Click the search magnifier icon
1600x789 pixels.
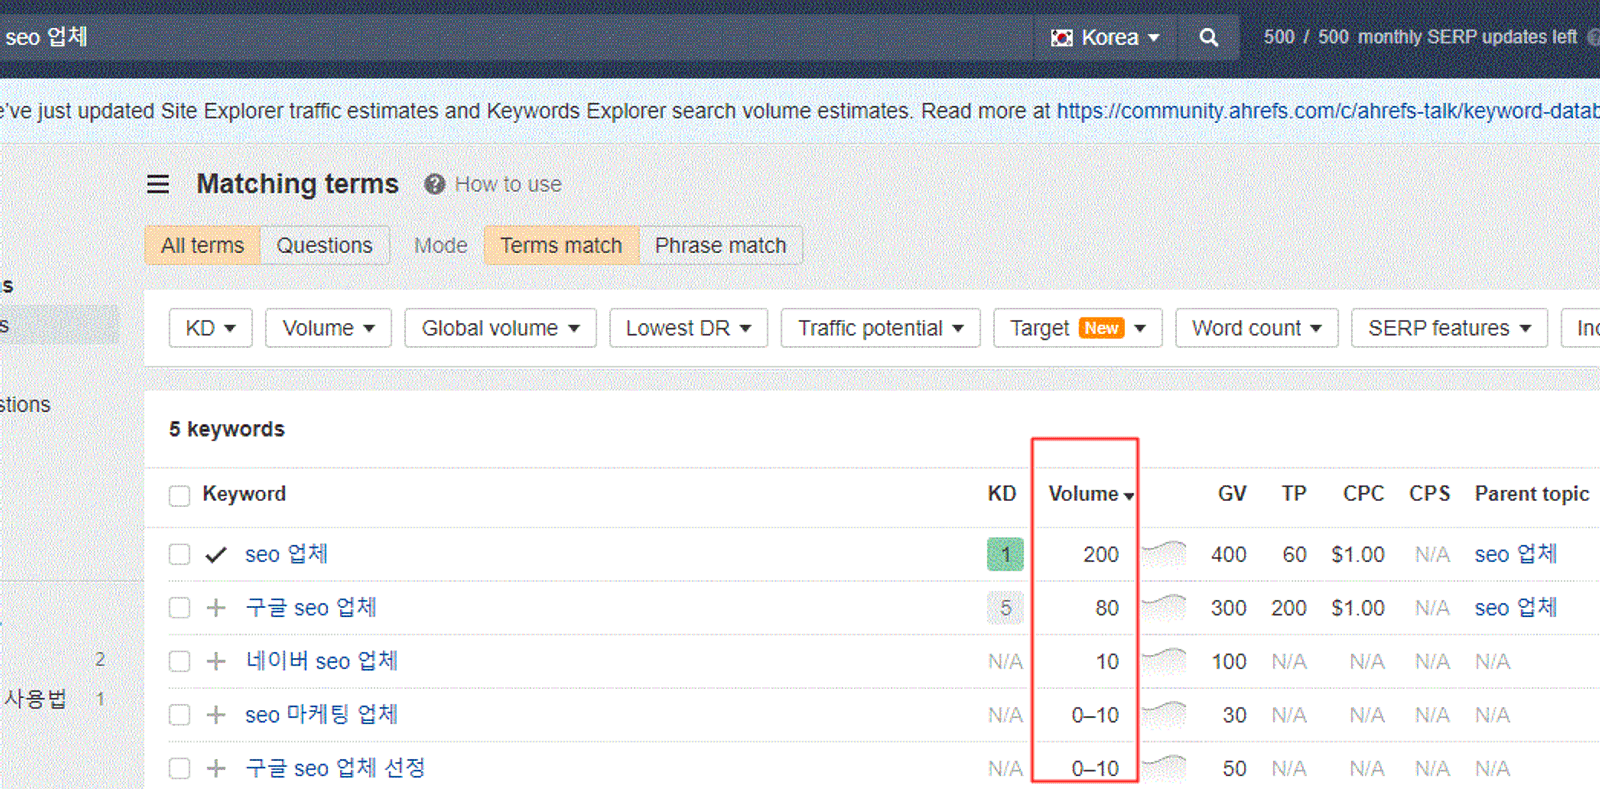[1209, 37]
